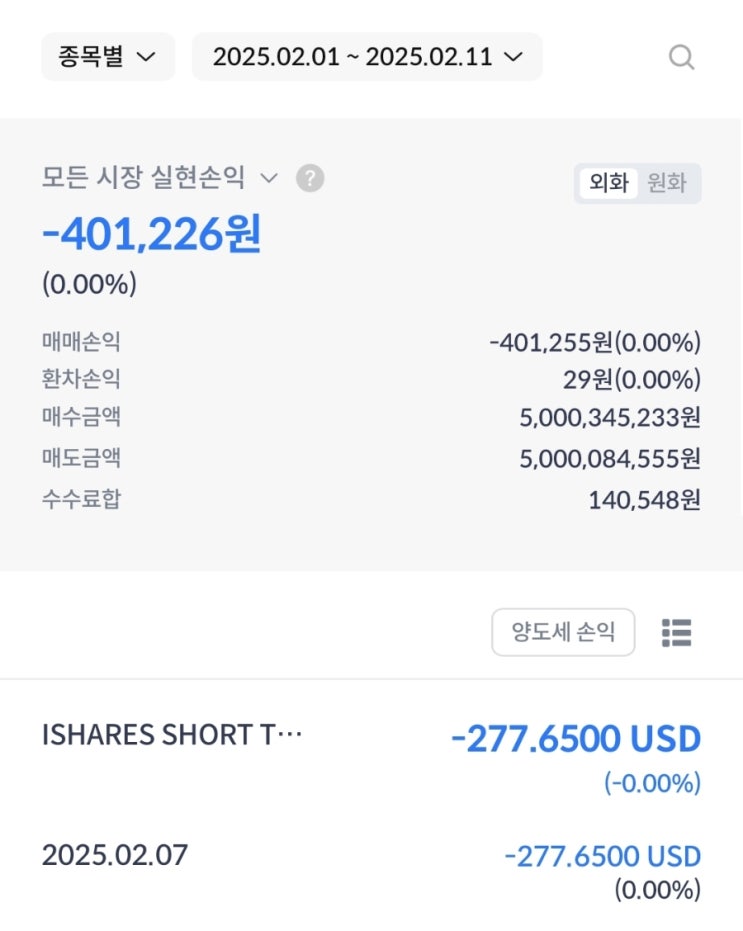Viewport: 743px width, 931px height.
Task: Select 원화 currency toggle option
Action: 667,183
